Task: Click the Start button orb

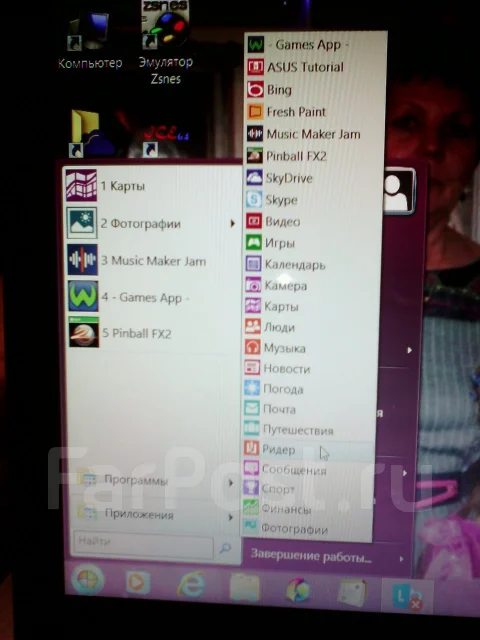Action: 87,580
